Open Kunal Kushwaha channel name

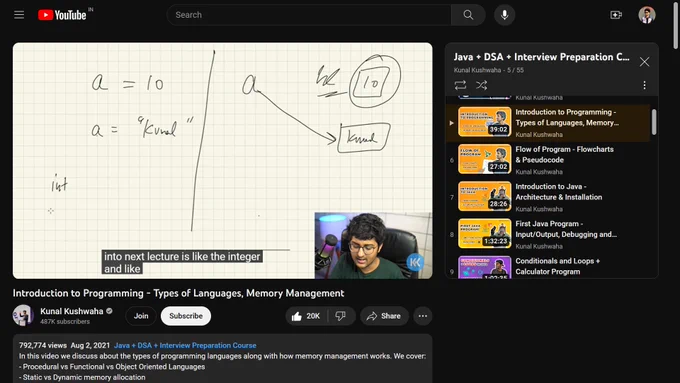point(72,311)
